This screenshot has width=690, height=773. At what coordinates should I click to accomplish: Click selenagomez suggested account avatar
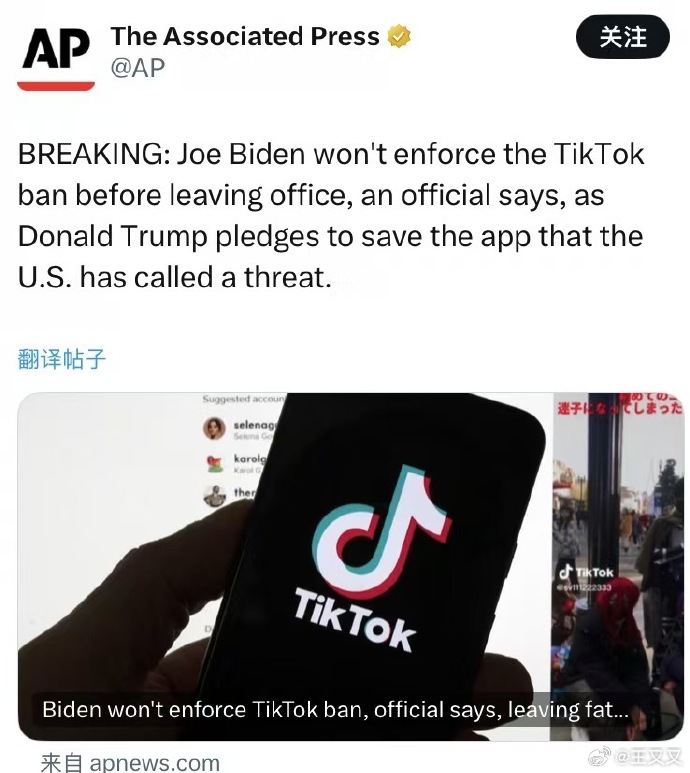pyautogui.click(x=214, y=428)
